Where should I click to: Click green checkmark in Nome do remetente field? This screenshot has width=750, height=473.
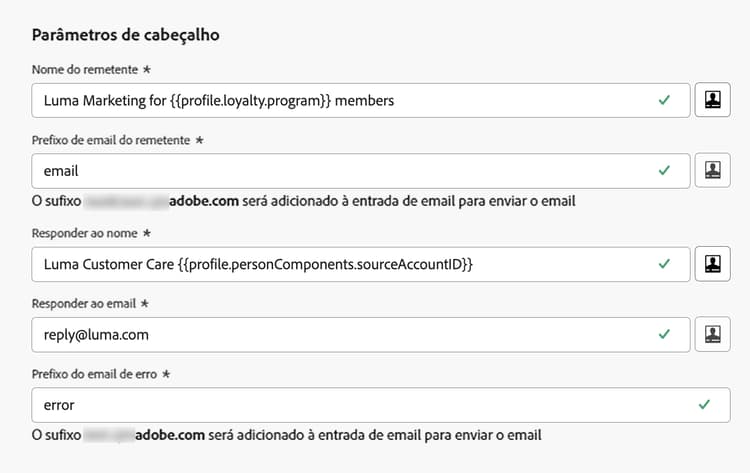665,101
